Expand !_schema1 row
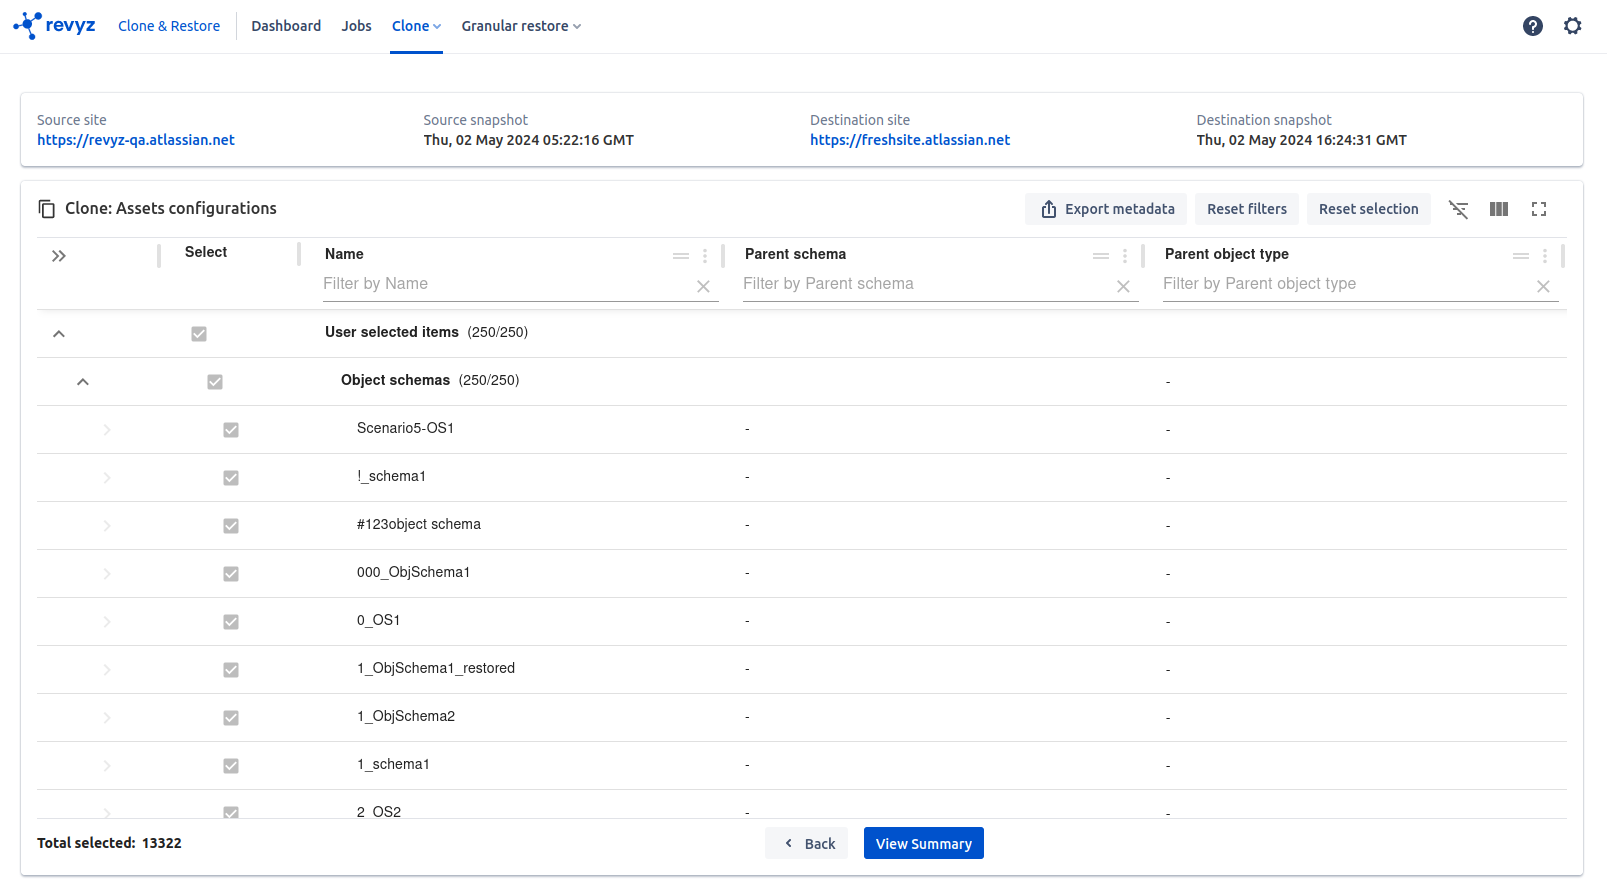This screenshot has height=894, width=1607. pos(107,478)
